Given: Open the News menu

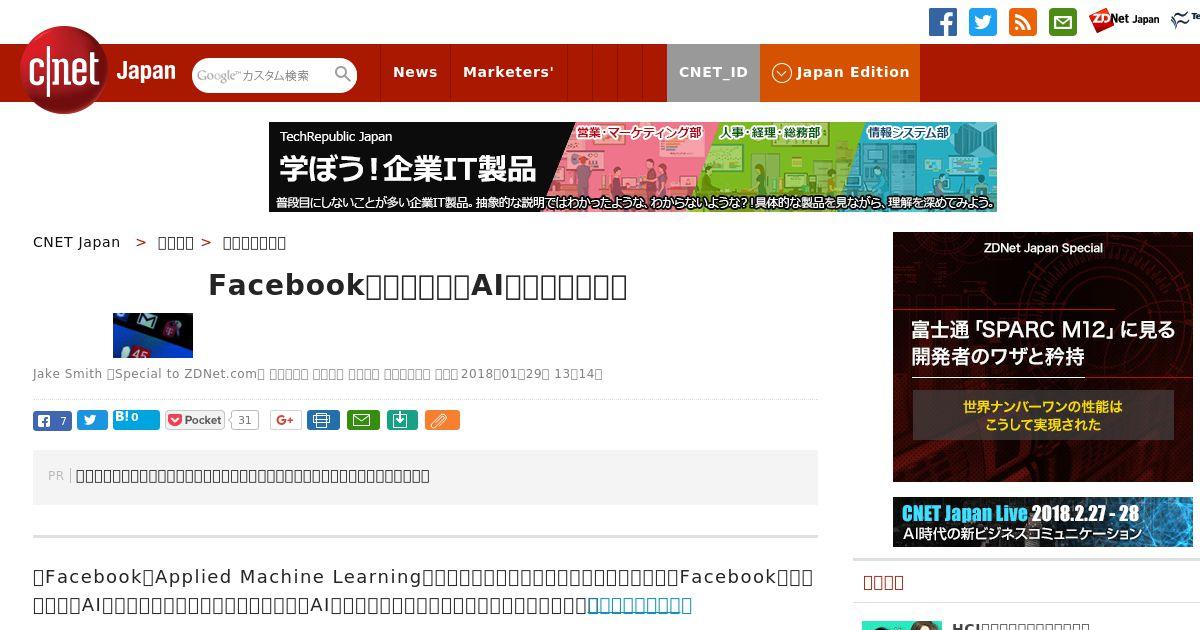Looking at the screenshot, I should [x=415, y=73].
